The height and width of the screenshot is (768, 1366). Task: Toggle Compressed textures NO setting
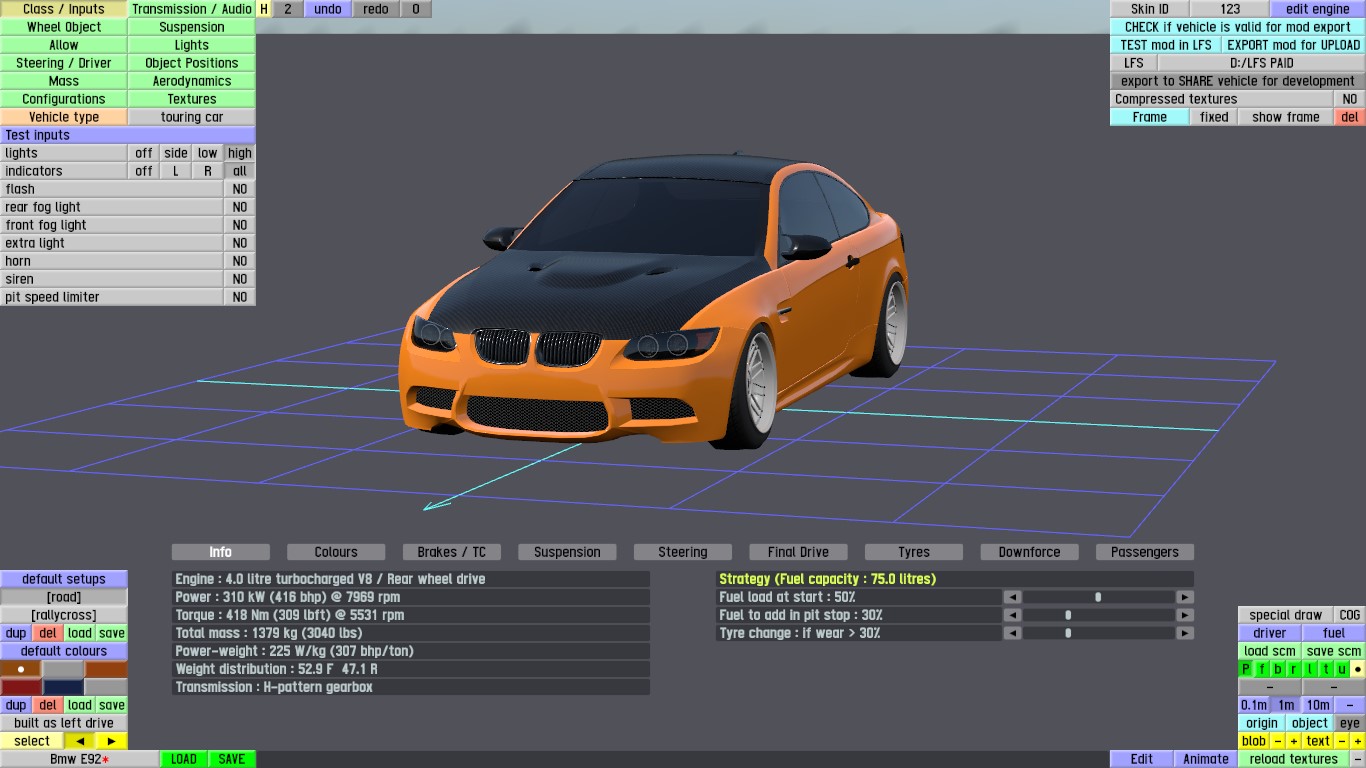(1350, 99)
